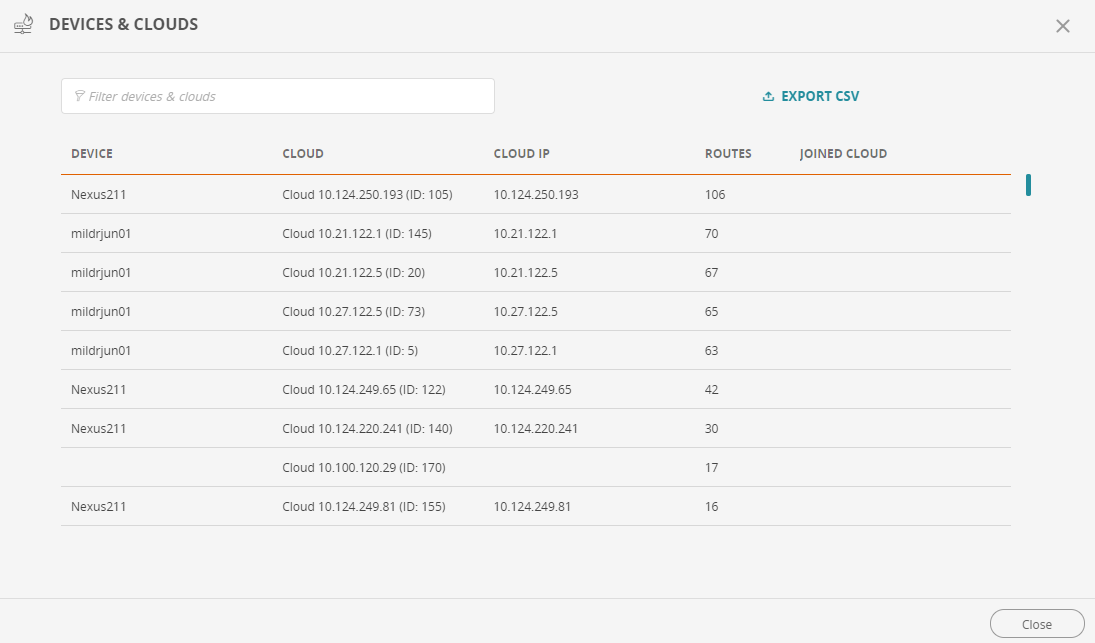Click the Export CSV link
The image size is (1095, 643).
coord(820,97)
